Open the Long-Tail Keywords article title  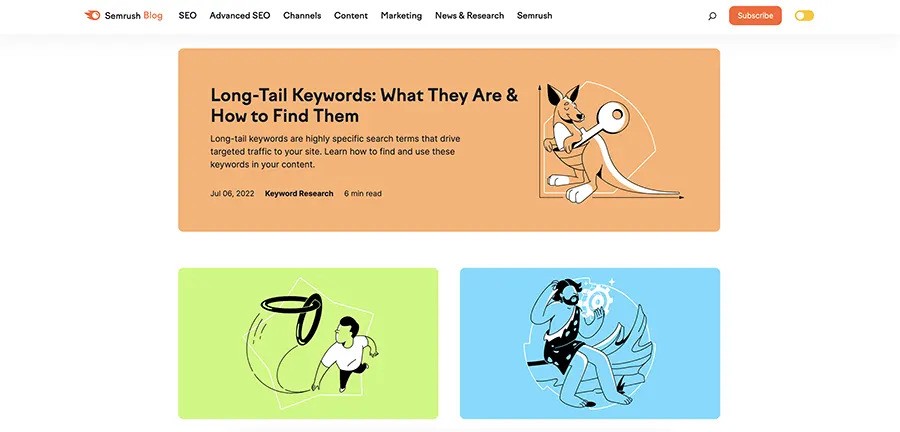[x=364, y=105]
